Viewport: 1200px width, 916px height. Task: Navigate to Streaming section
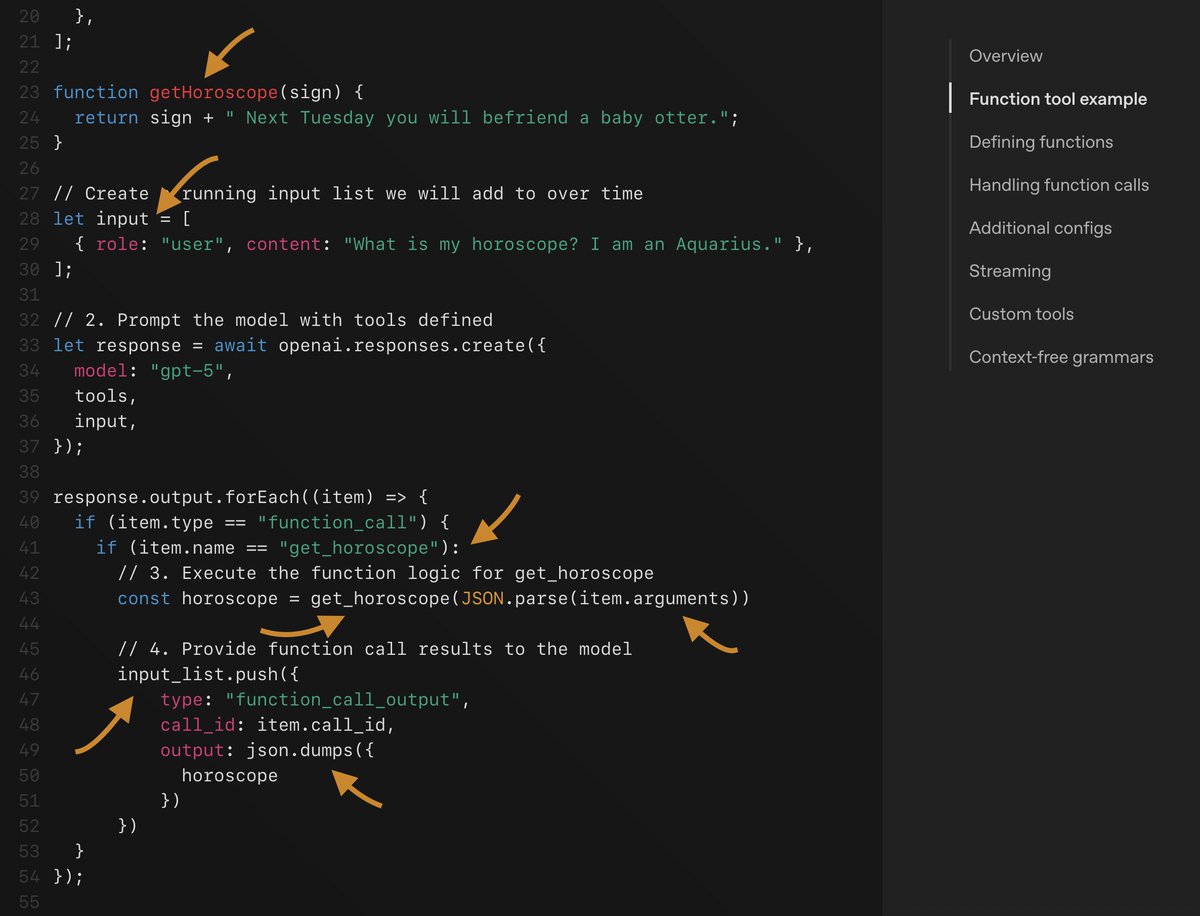1010,271
